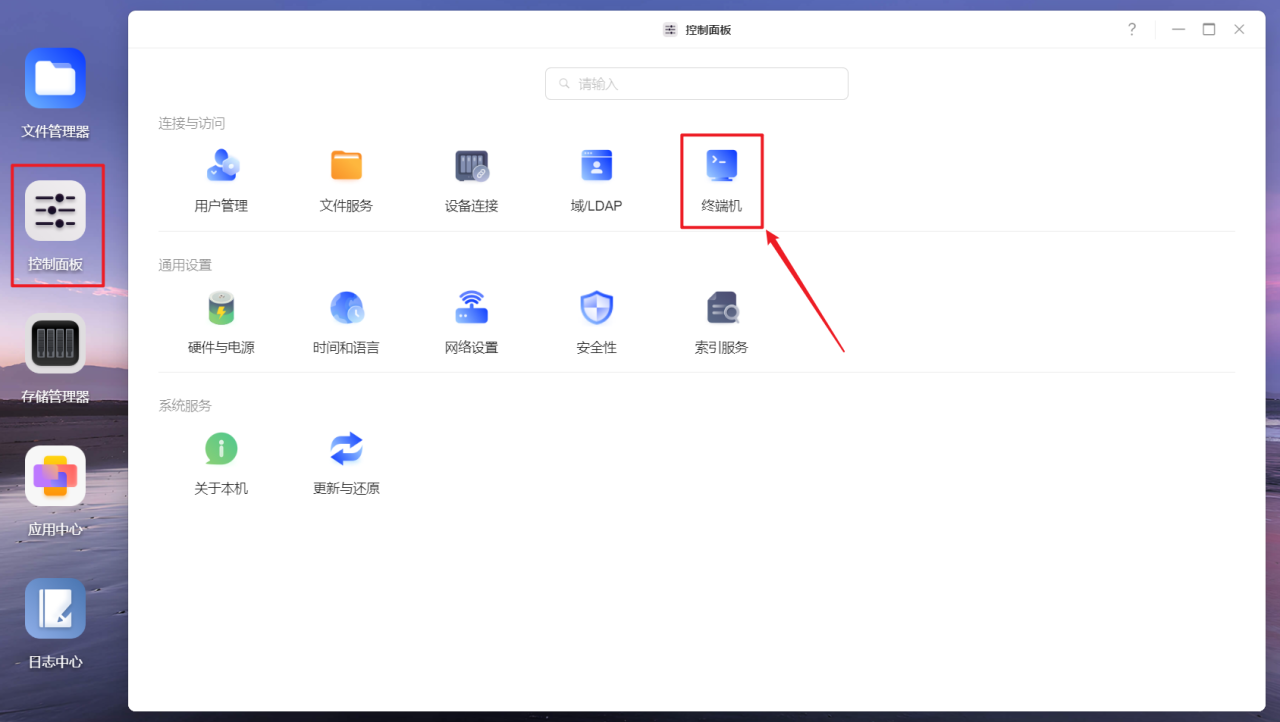Image resolution: width=1280 pixels, height=722 pixels.
Task: Click the control panel title bar icon
Action: (669, 29)
